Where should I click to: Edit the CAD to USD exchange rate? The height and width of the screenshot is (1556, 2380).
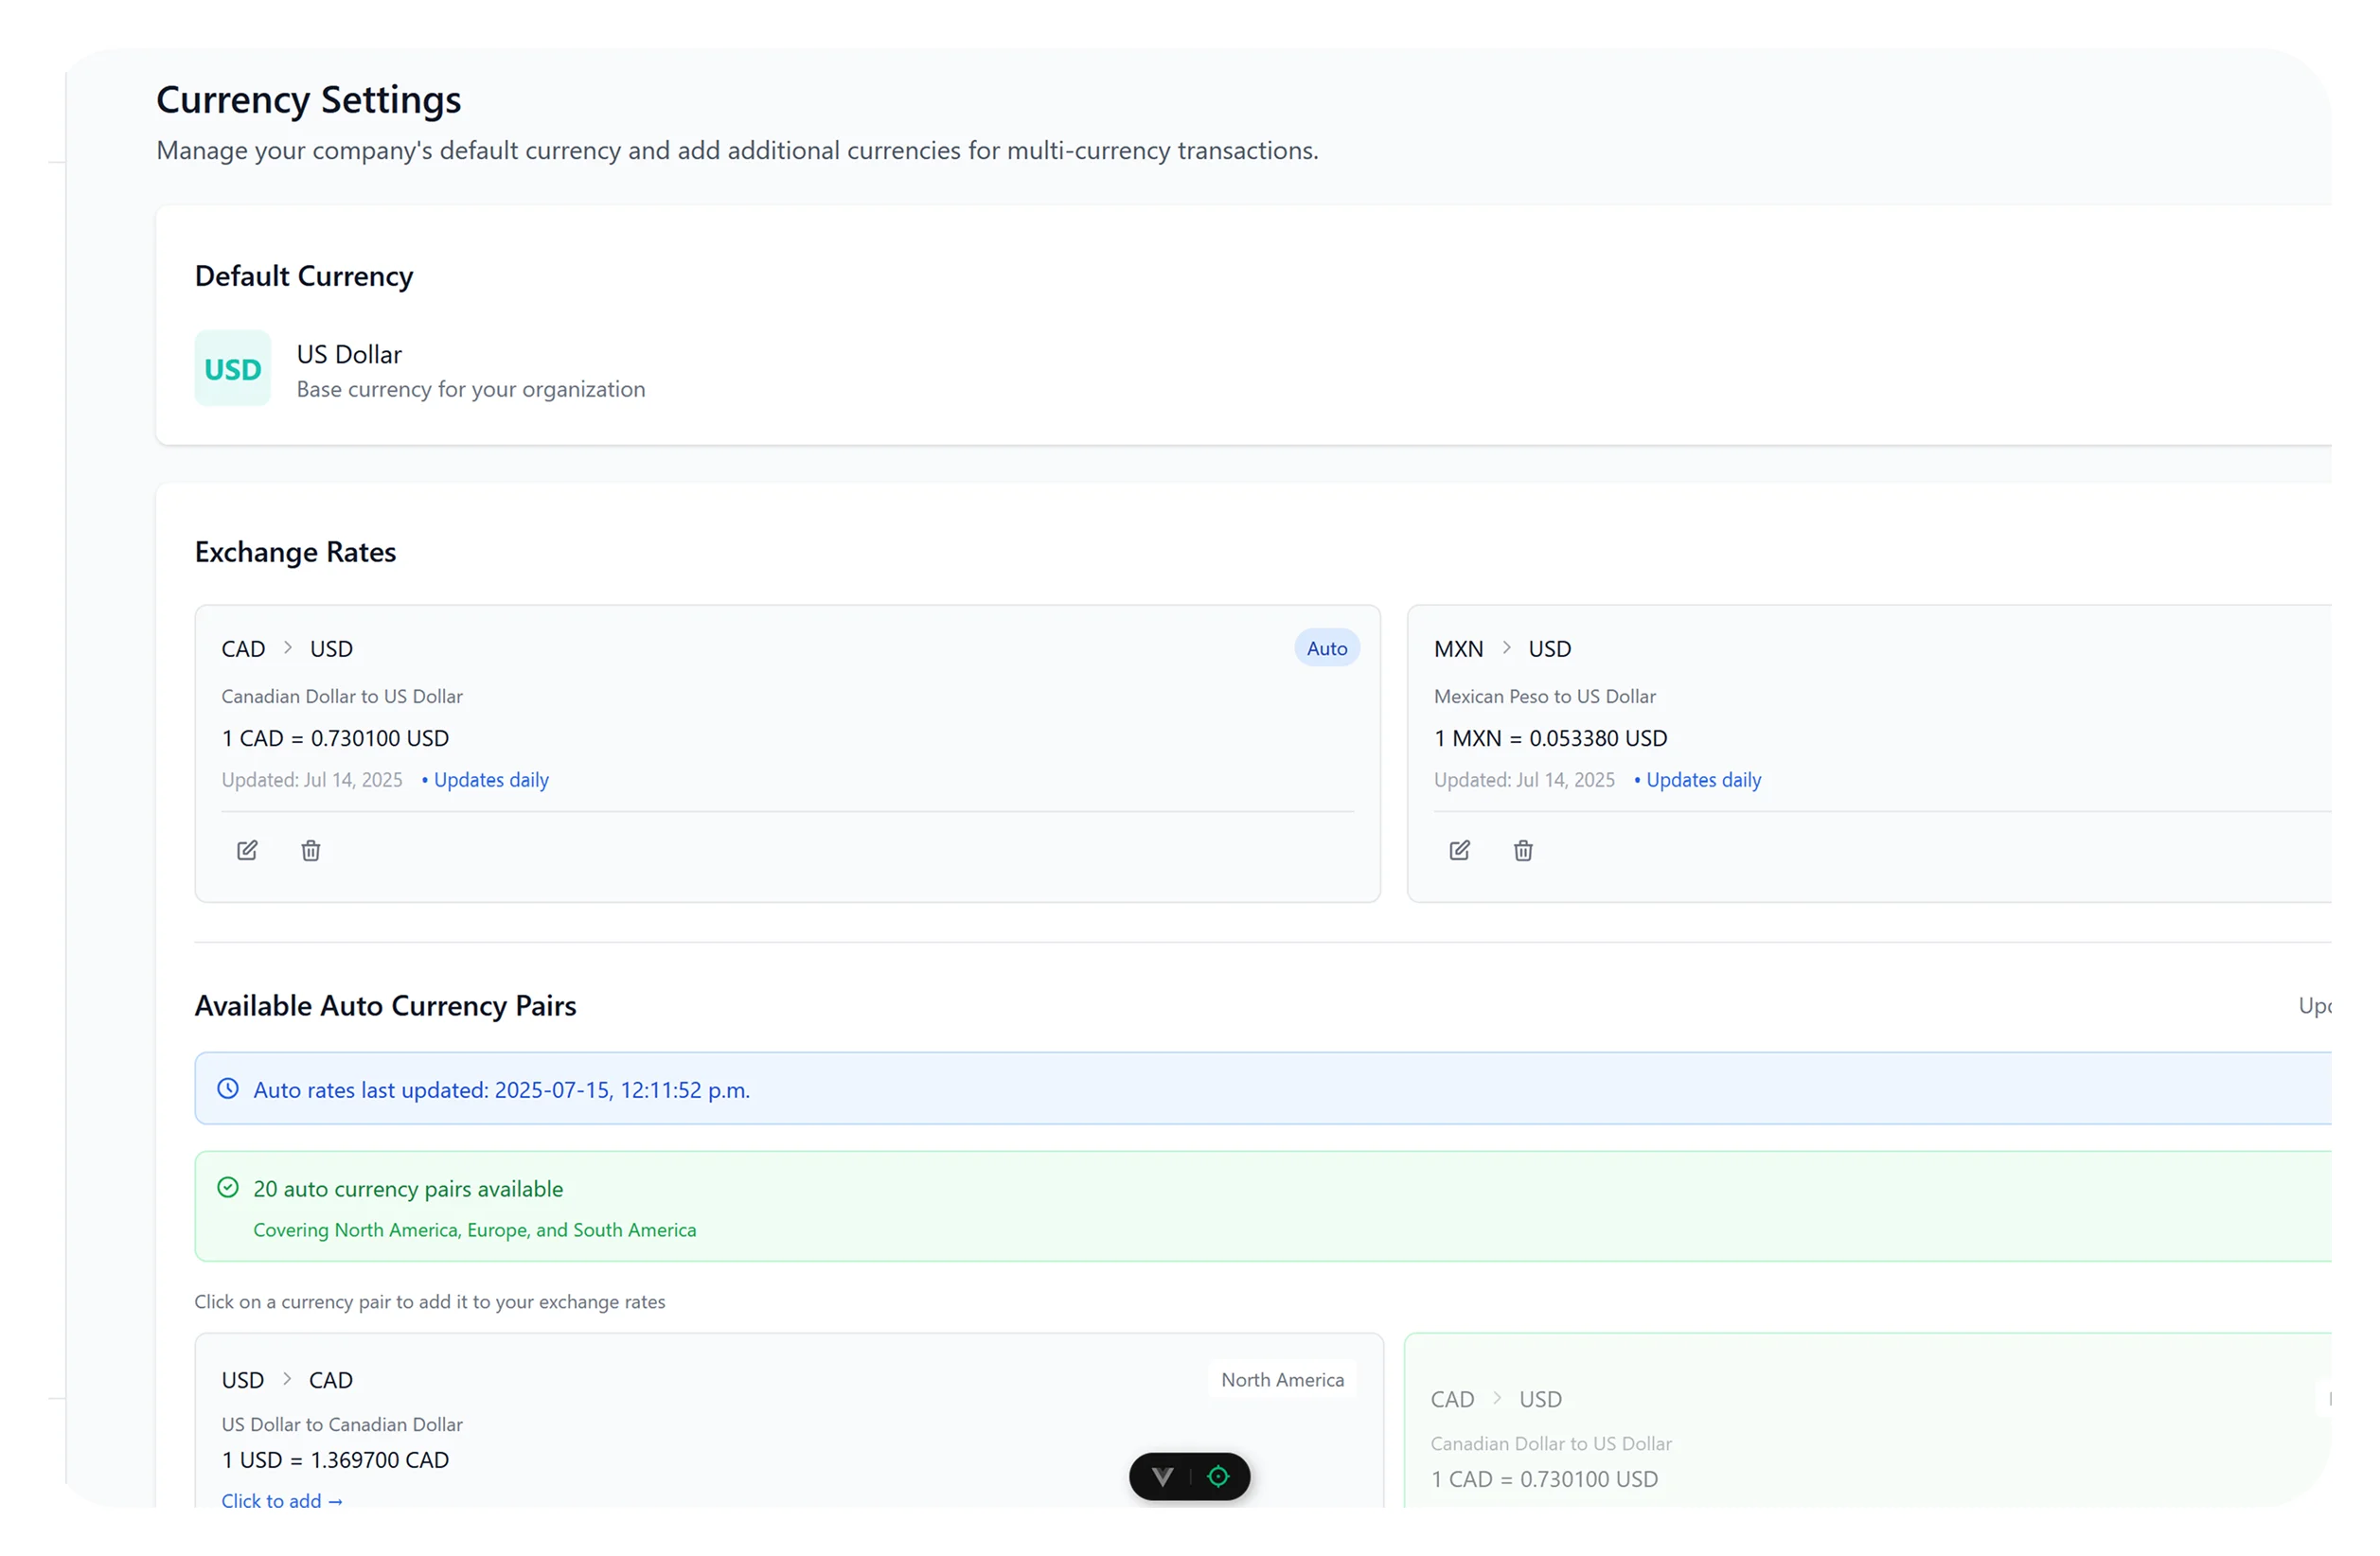pos(247,850)
